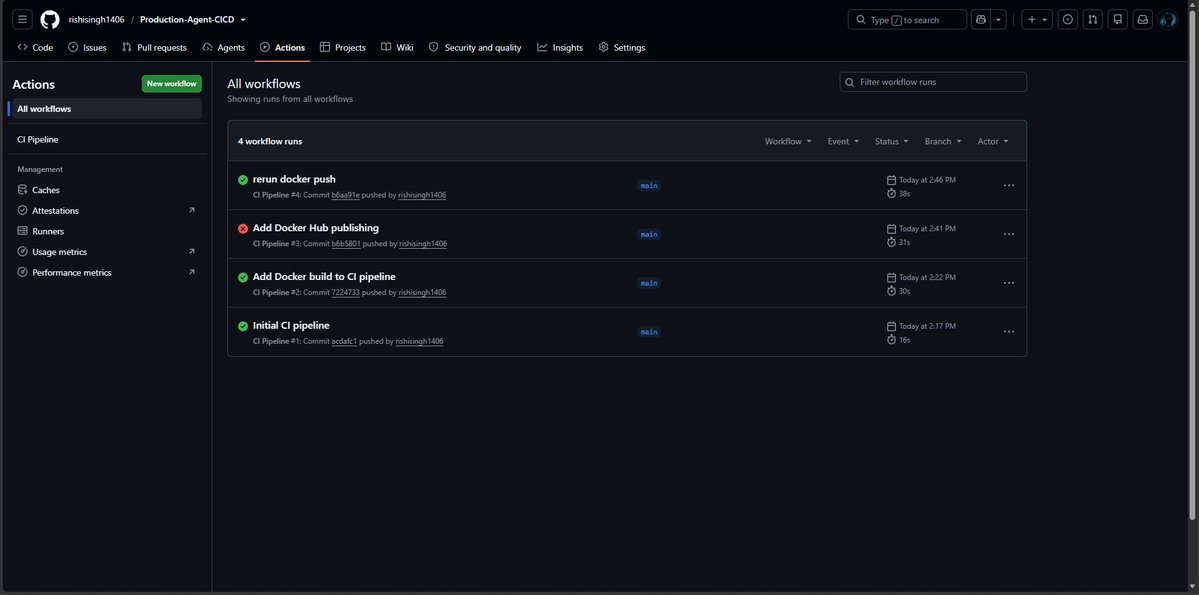1199x595 pixels.
Task: Open Performance metrics page
Action: point(106,272)
